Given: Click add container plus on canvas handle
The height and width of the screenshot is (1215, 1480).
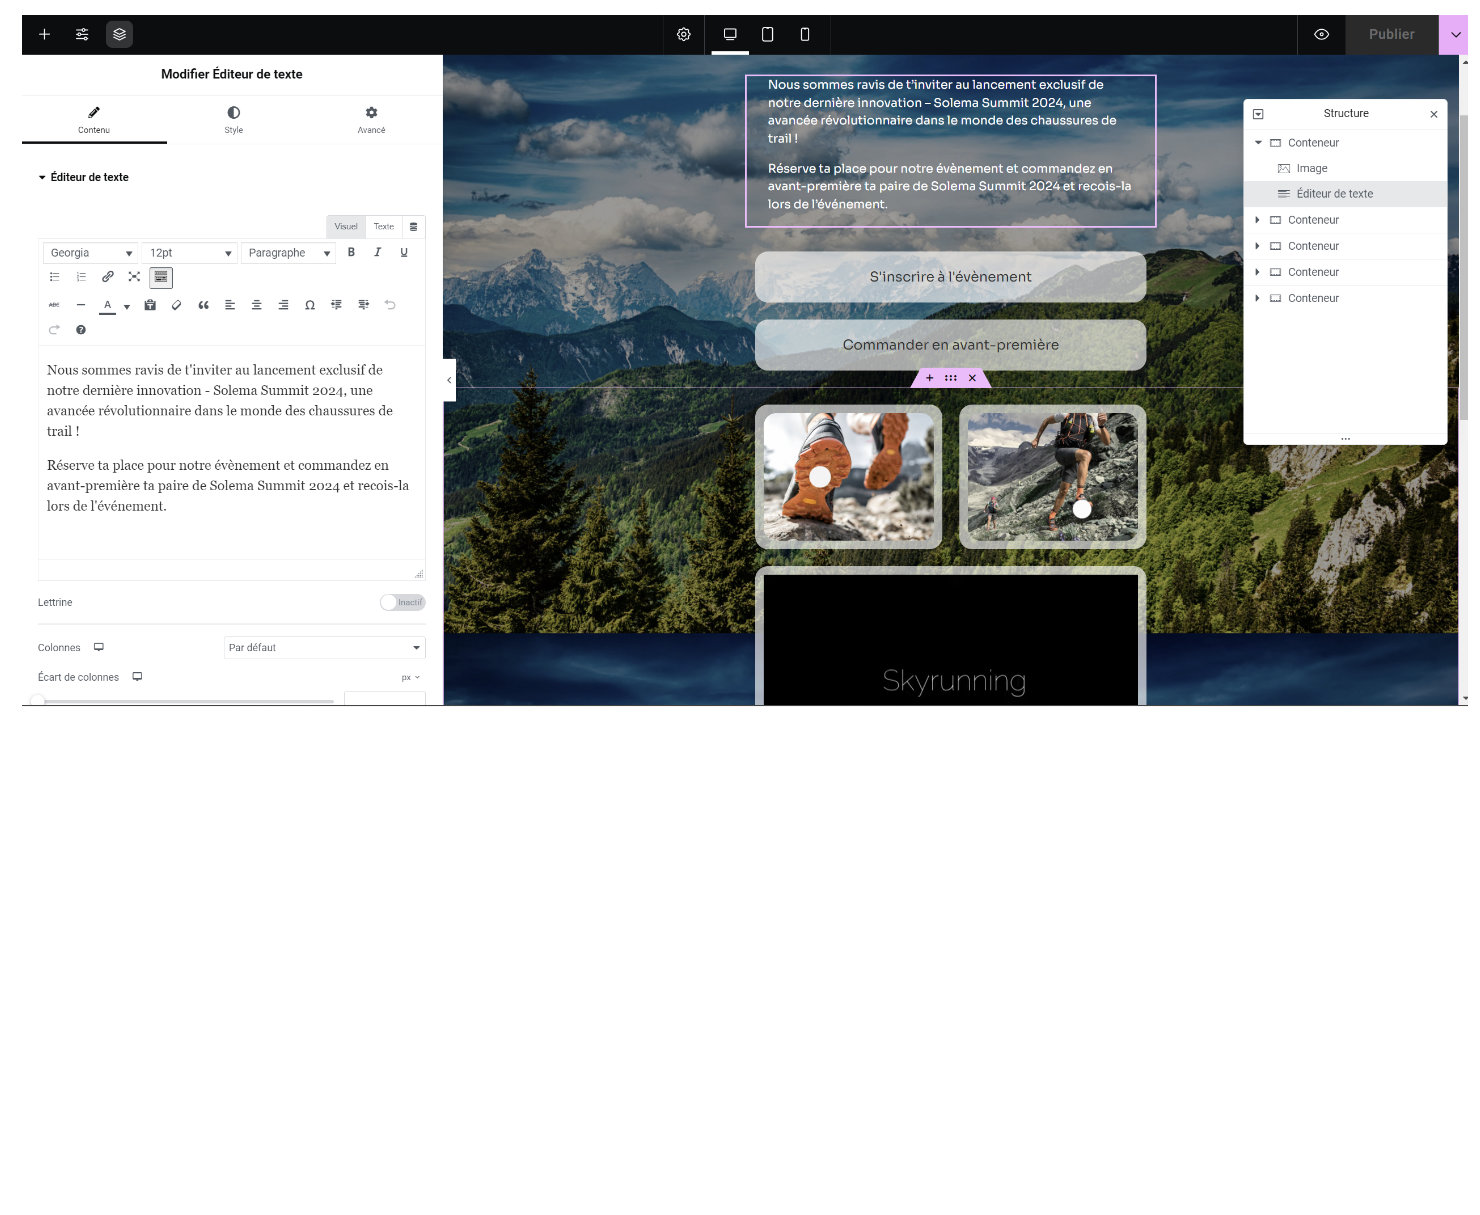Looking at the screenshot, I should [929, 378].
